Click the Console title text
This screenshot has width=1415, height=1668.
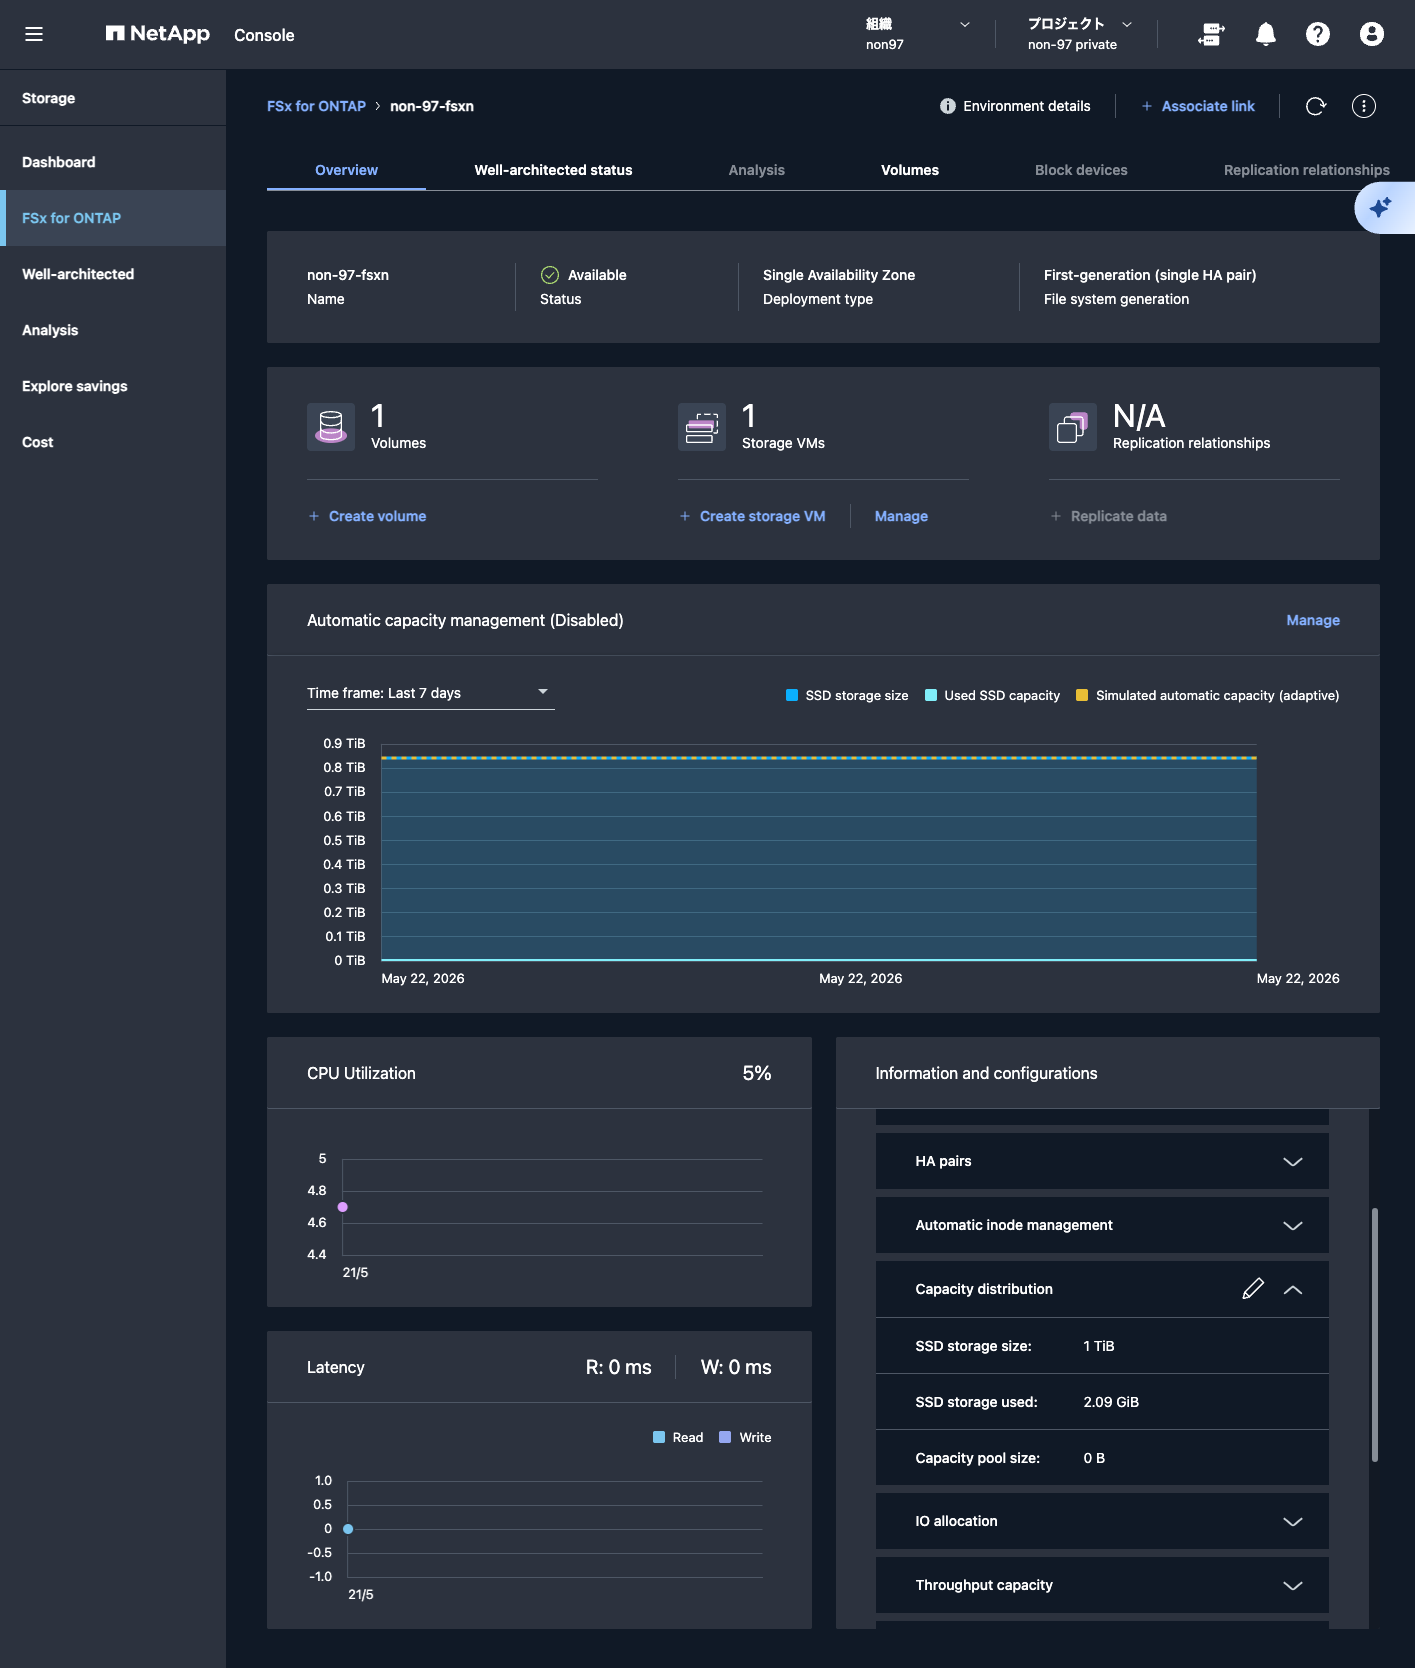point(264,35)
